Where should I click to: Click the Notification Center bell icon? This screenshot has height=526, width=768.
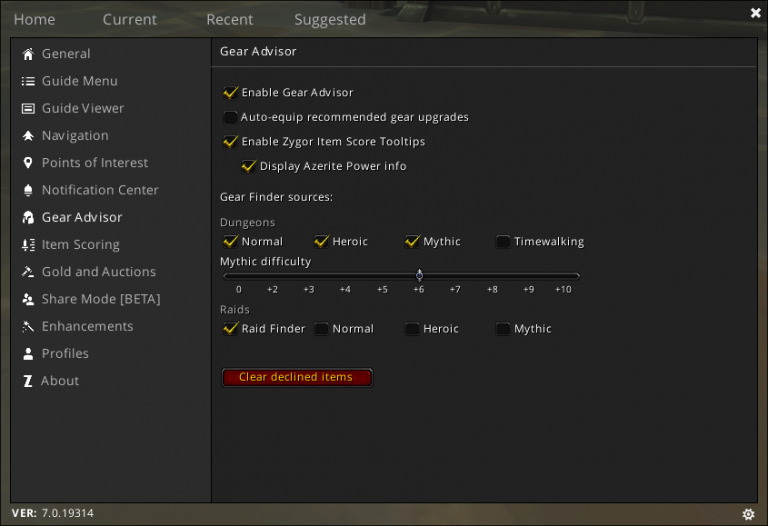pyautogui.click(x=28, y=190)
